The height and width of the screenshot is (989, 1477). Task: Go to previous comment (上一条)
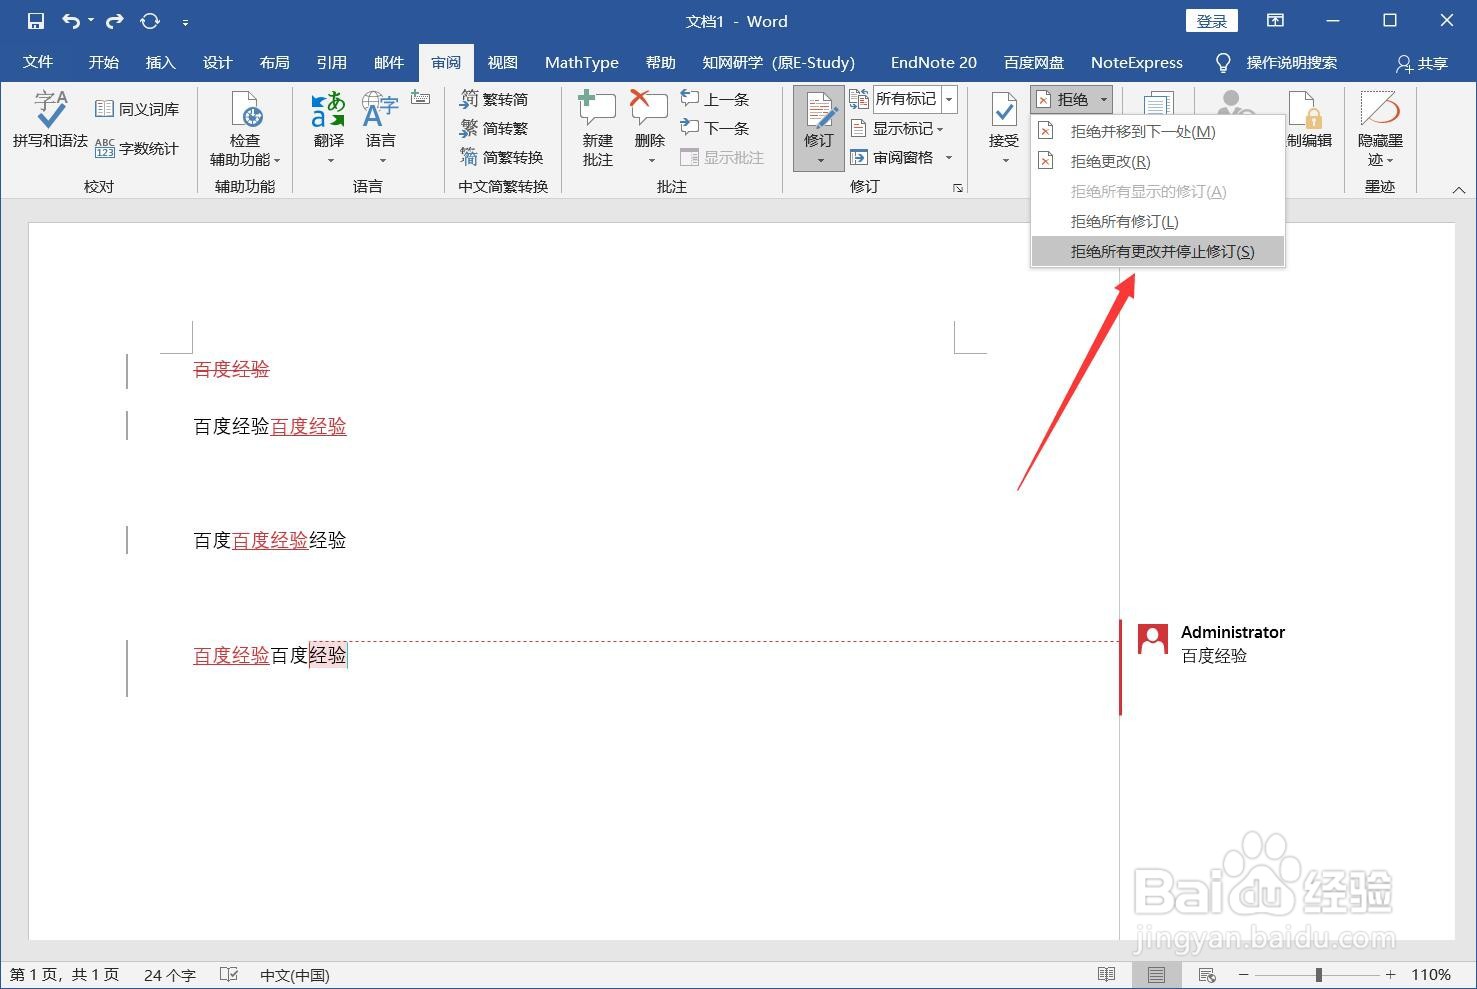pos(715,99)
